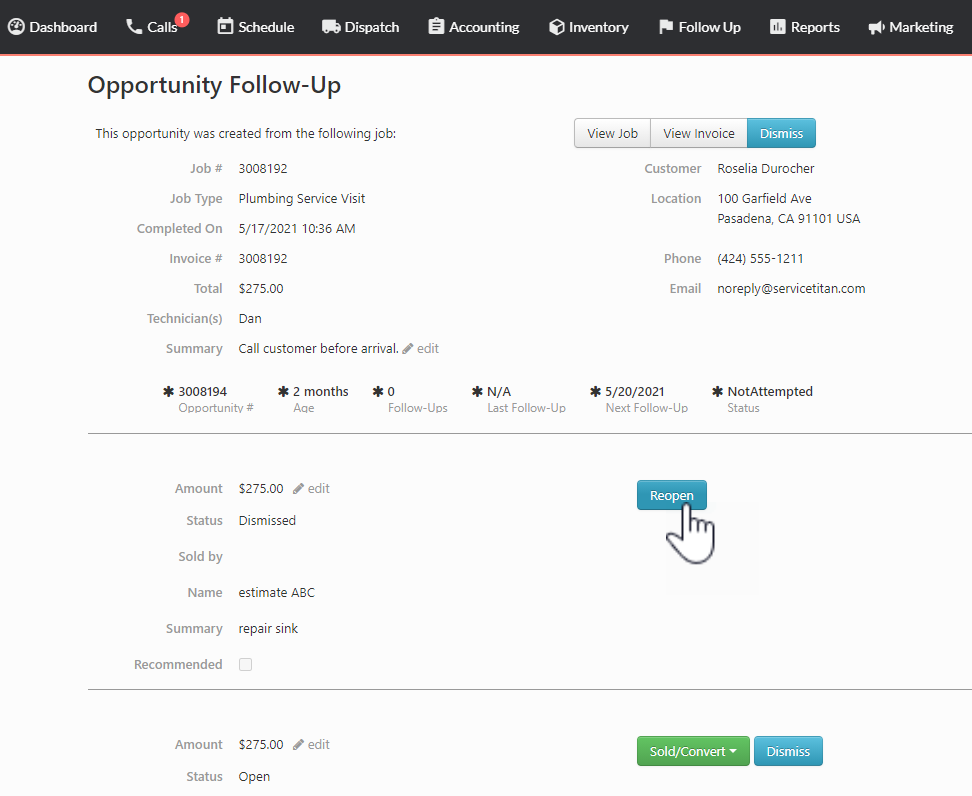Edit the Dismissed estimate amount
Viewport: 972px width, 796px height.
[312, 489]
